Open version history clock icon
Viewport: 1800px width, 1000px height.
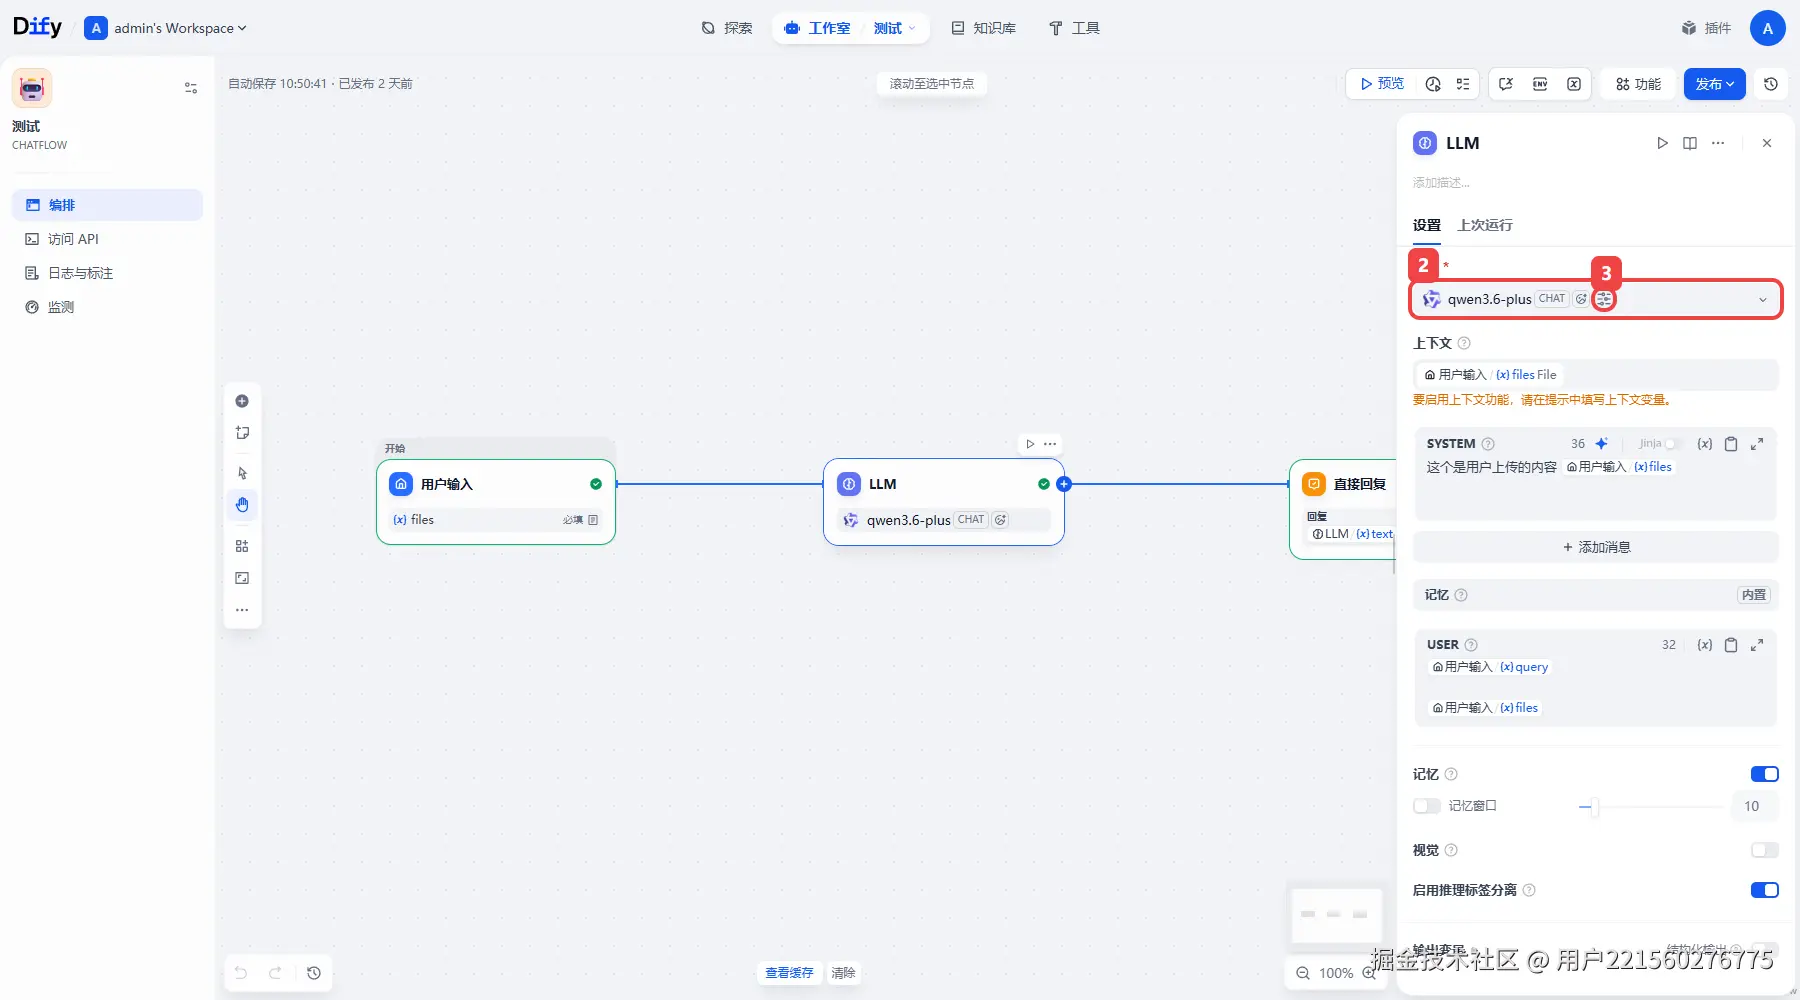[1771, 84]
